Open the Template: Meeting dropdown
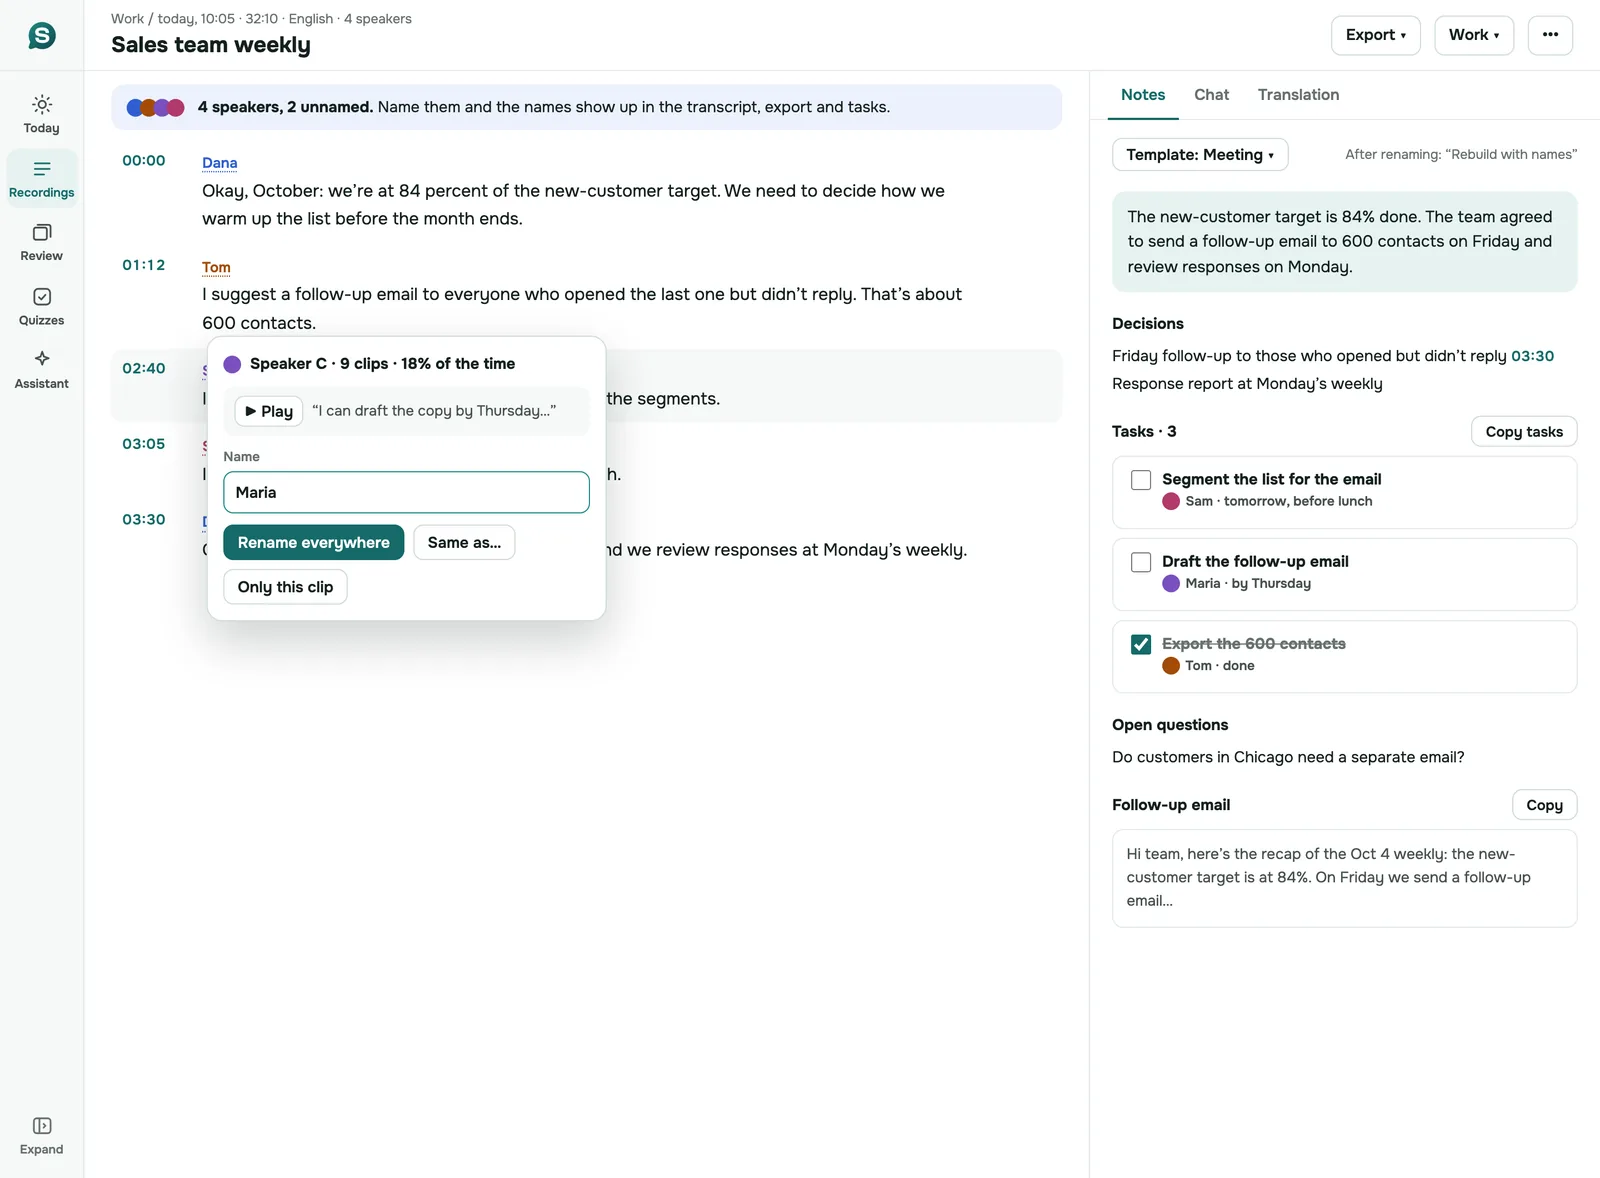 1200,155
